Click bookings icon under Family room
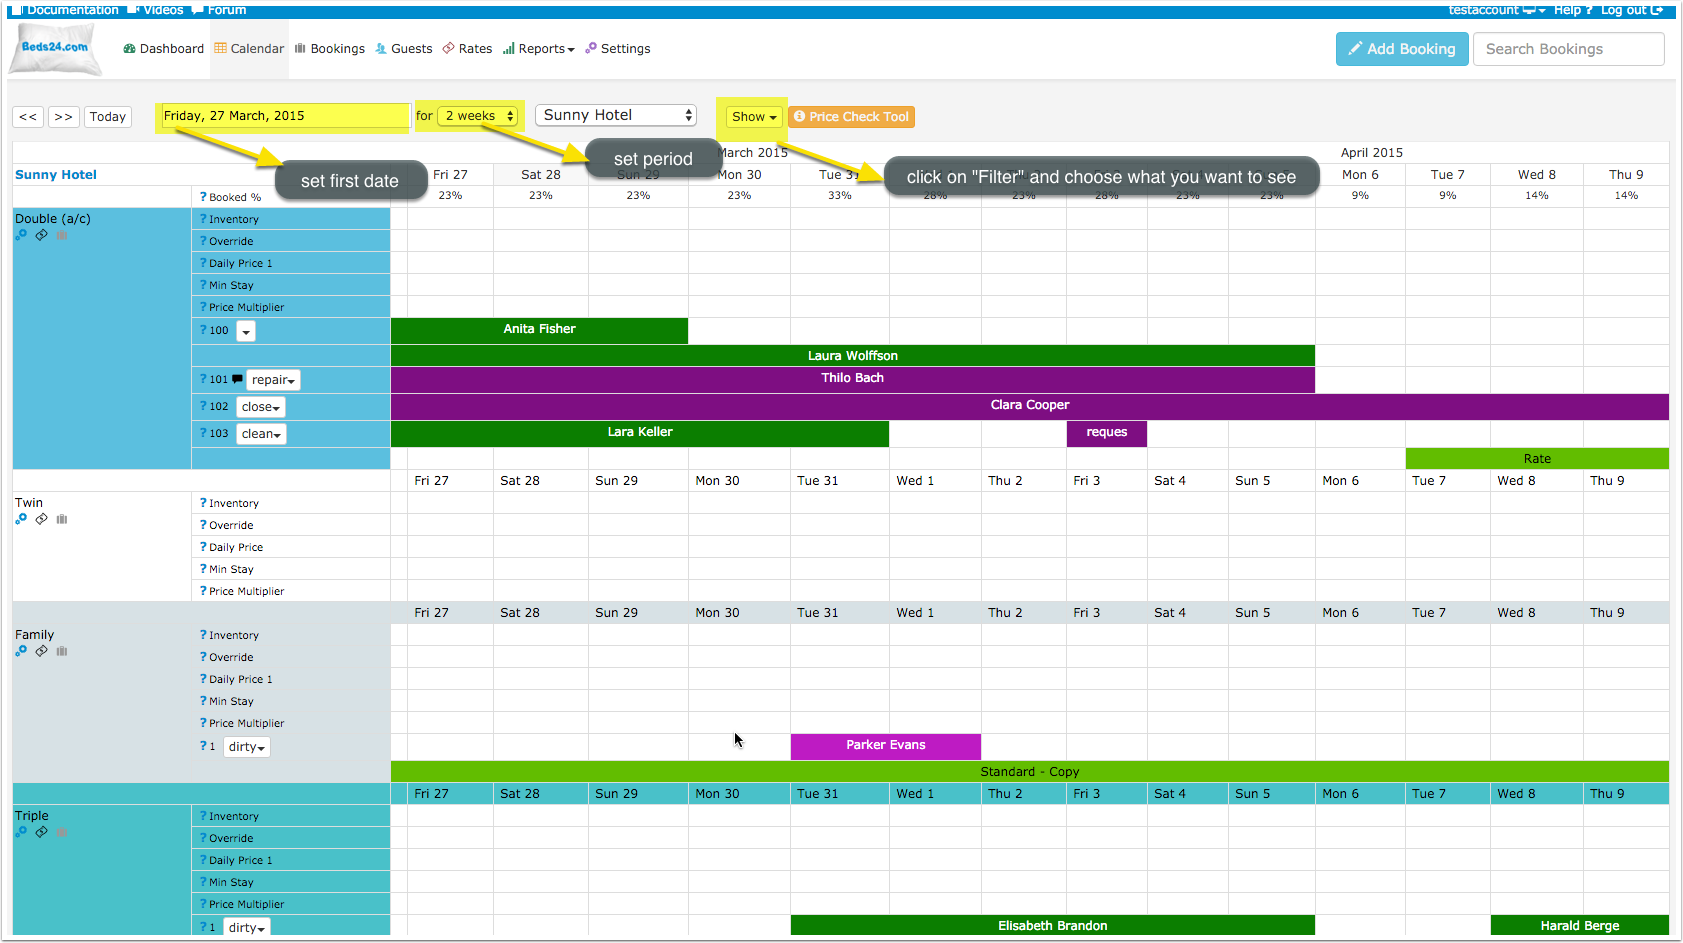1683x943 pixels. 62,651
